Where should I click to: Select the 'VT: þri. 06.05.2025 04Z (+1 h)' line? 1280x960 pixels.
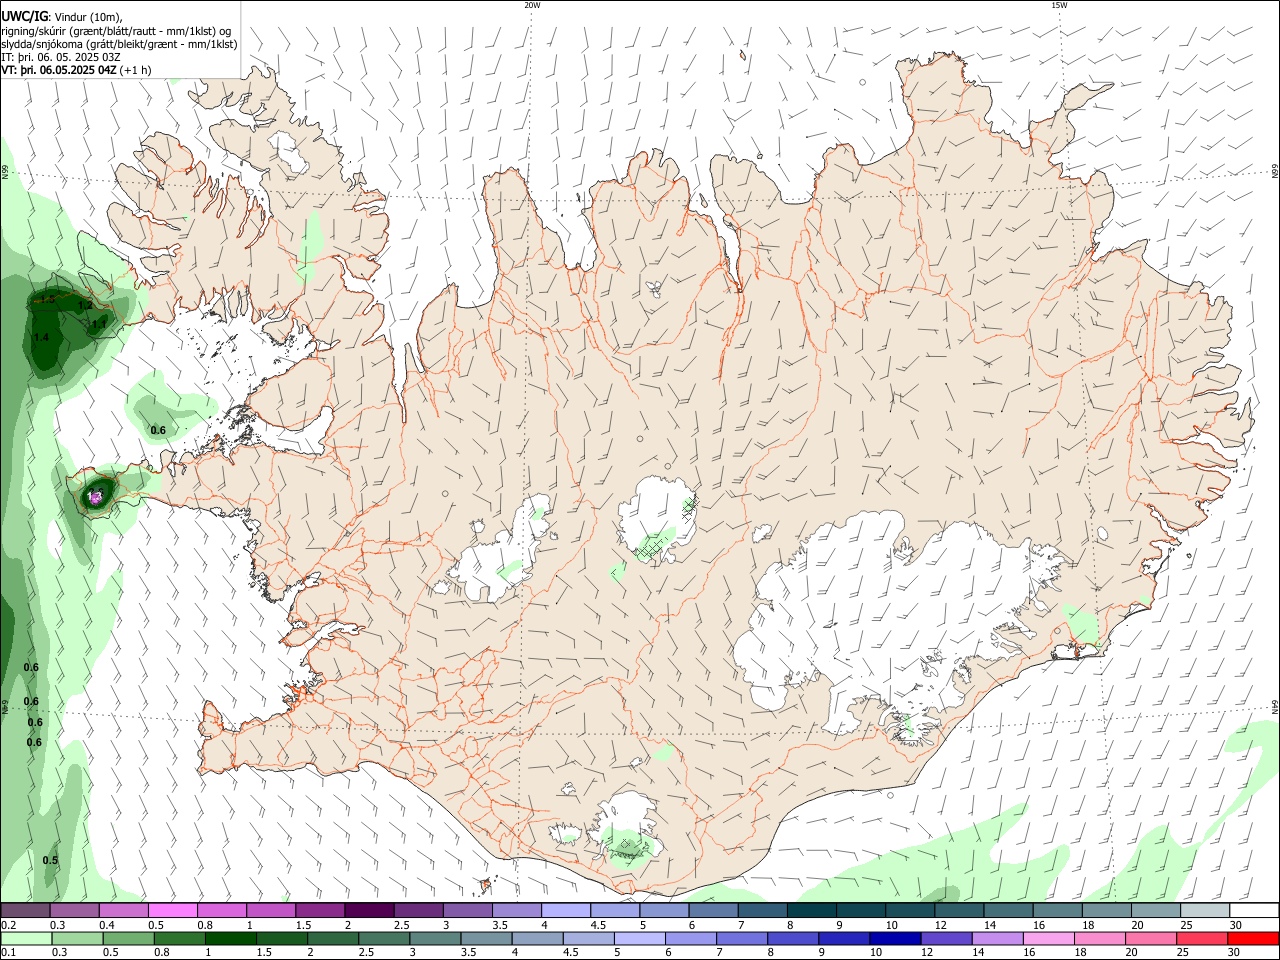pos(76,70)
